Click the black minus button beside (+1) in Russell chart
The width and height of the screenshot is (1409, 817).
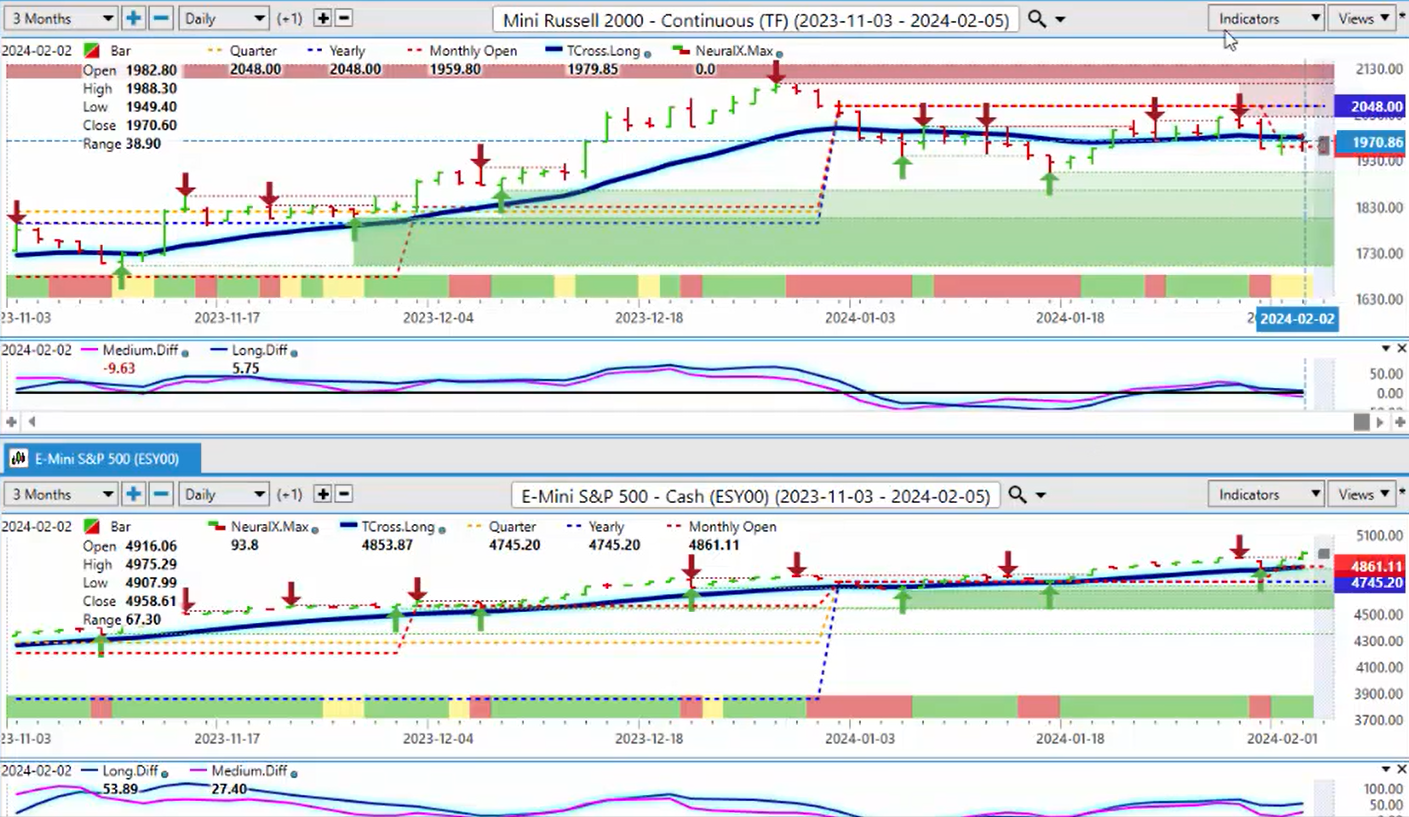(343, 18)
